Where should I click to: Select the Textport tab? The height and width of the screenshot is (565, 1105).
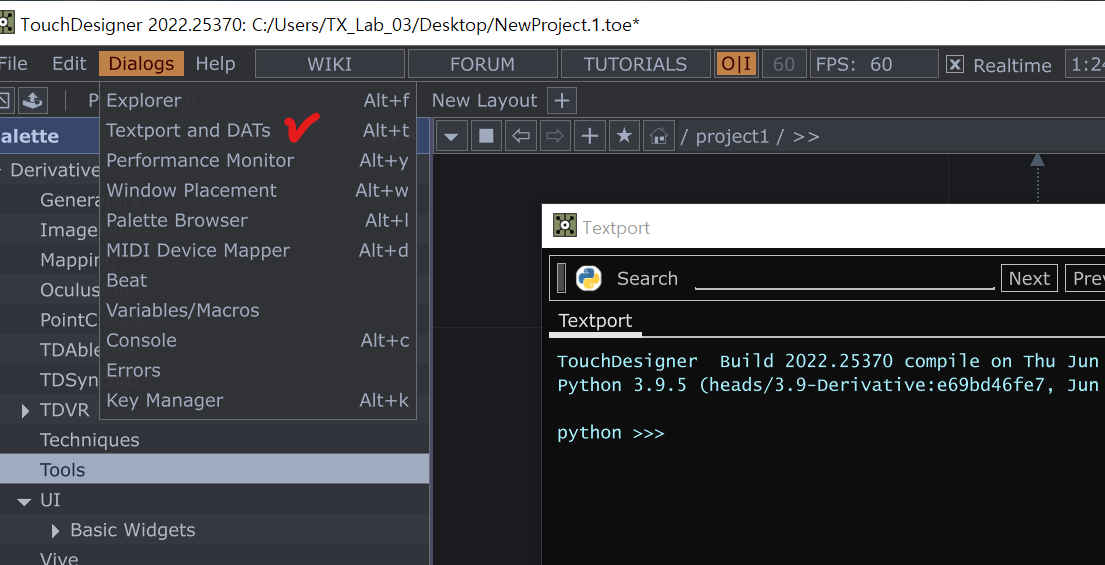point(595,321)
